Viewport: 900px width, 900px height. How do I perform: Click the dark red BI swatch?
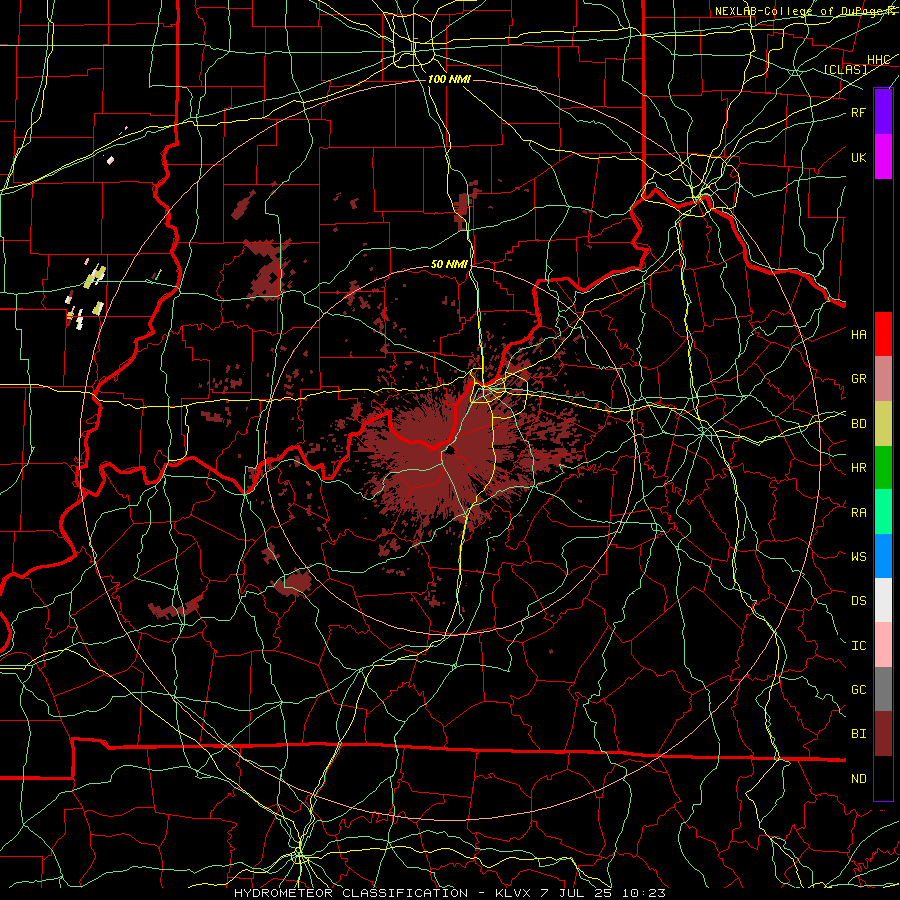pyautogui.click(x=883, y=734)
